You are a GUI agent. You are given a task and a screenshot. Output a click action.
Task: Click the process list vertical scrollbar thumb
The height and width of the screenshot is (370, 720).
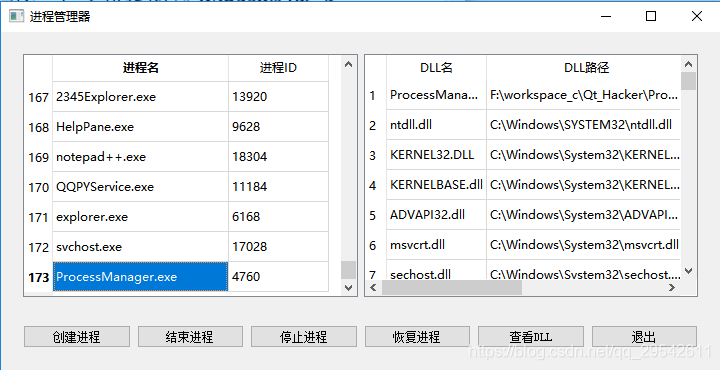(348, 270)
